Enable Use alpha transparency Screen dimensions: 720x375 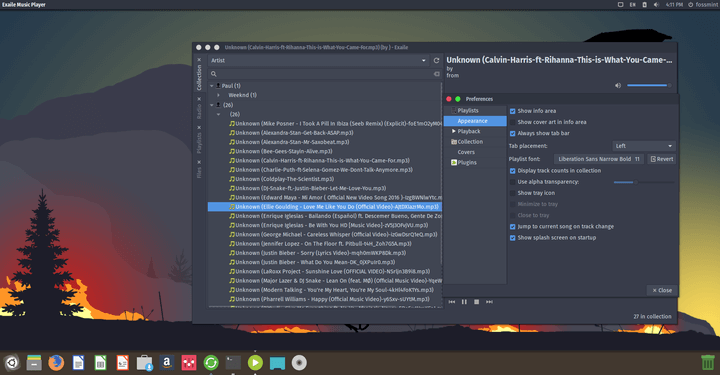pos(512,182)
